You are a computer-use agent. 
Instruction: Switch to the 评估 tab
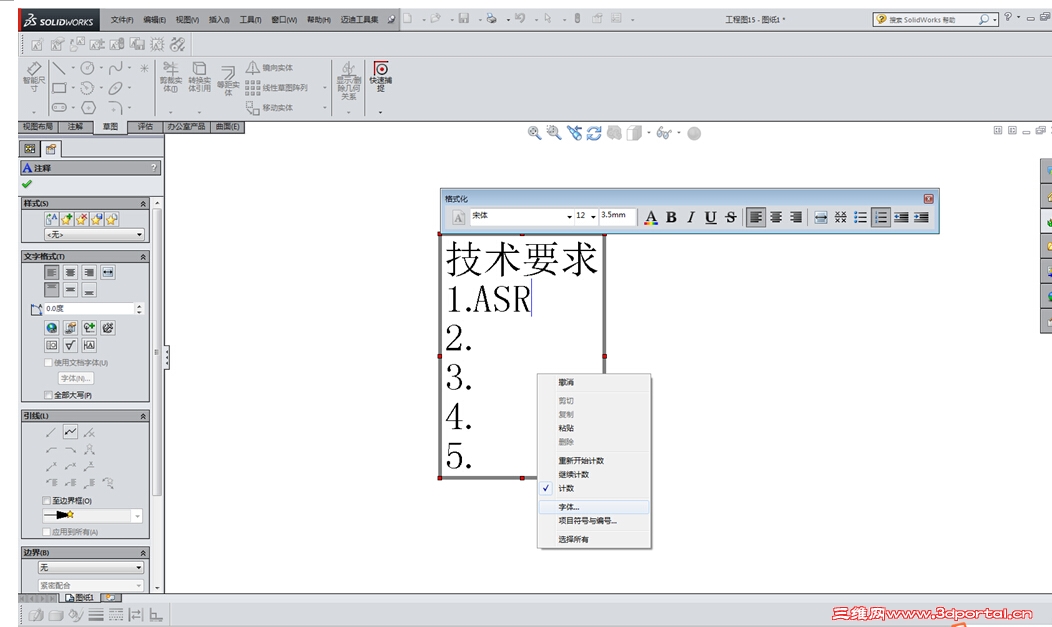tap(145, 127)
